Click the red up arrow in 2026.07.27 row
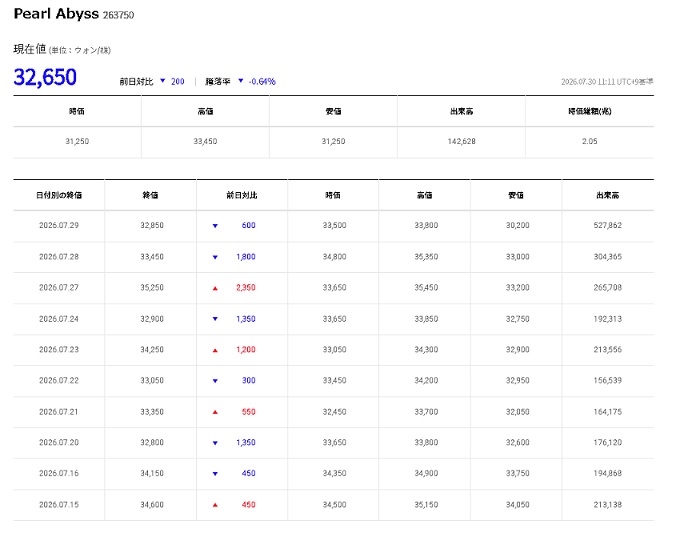Screen dimensions: 684x533 click(x=215, y=288)
